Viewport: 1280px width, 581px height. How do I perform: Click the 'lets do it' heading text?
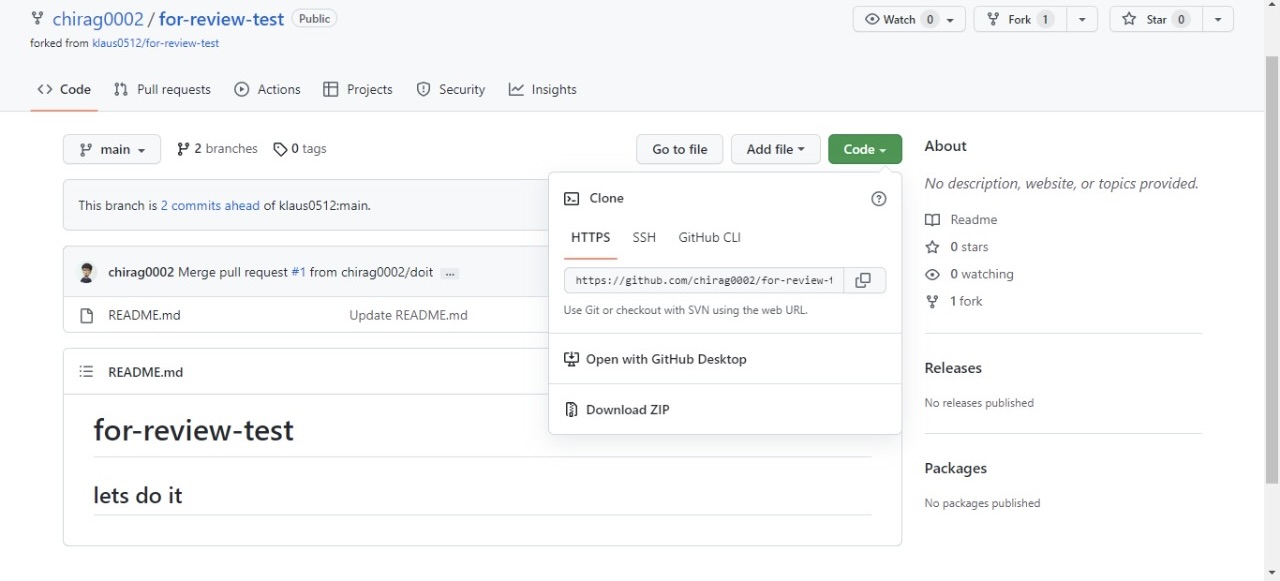[138, 495]
